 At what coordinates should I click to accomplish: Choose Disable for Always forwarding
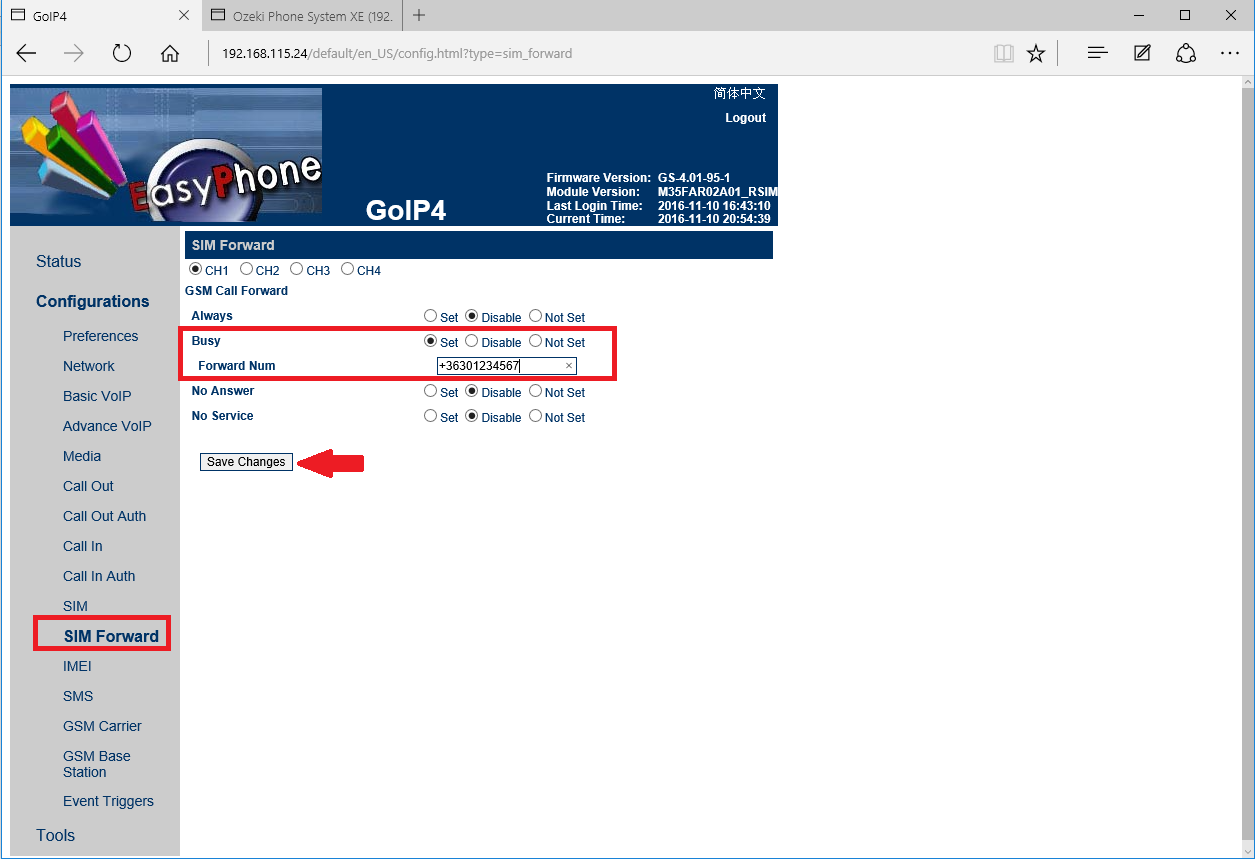(472, 316)
